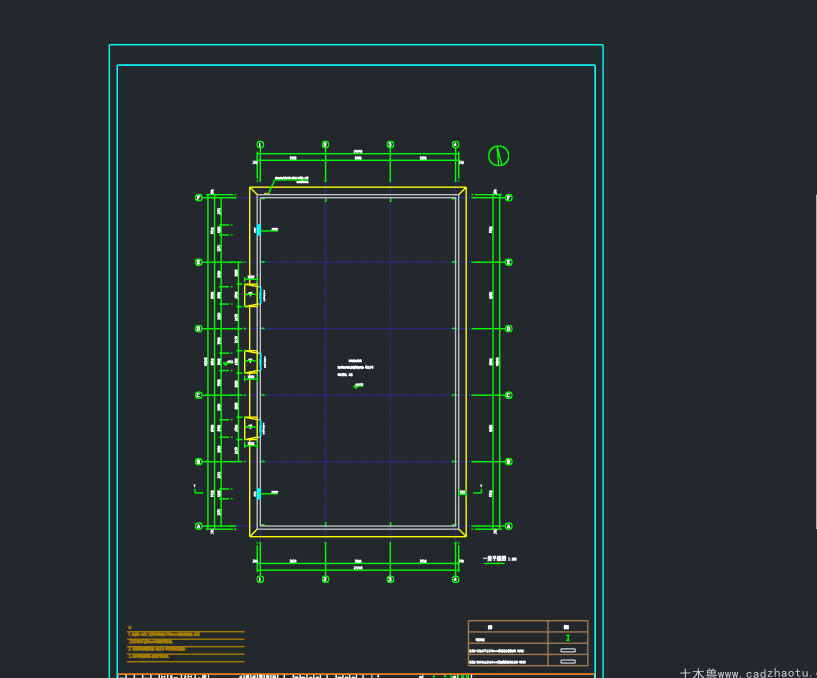Click grid bubble 1 above the plan

[260, 144]
